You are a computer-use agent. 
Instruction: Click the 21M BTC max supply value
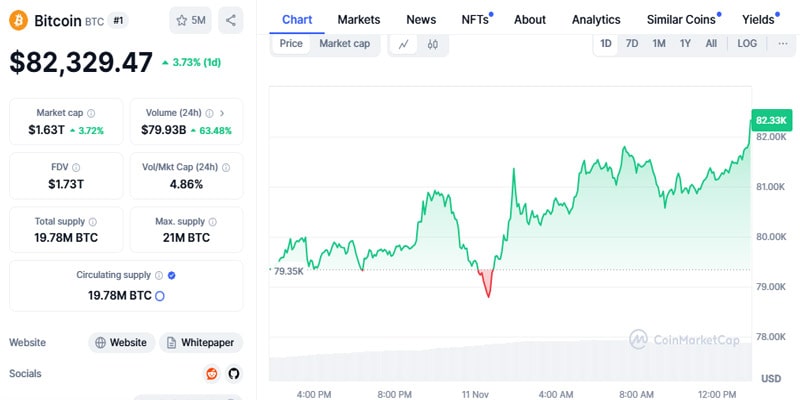[186, 238]
